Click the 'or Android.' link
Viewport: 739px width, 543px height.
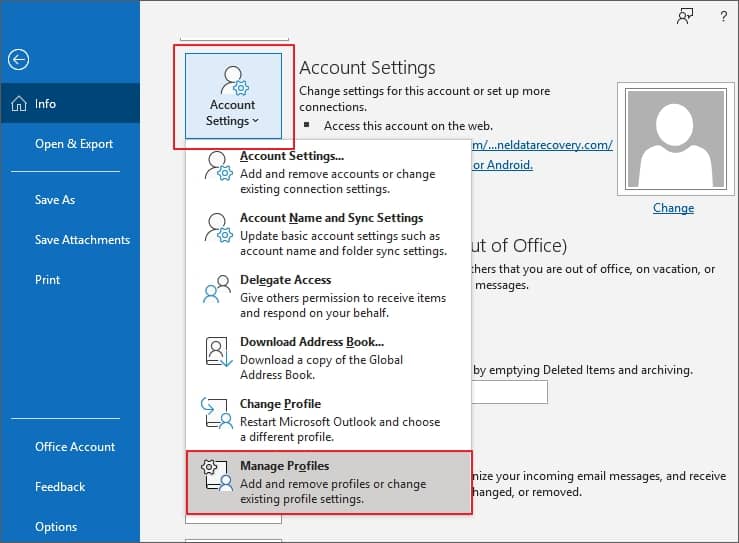click(x=502, y=165)
